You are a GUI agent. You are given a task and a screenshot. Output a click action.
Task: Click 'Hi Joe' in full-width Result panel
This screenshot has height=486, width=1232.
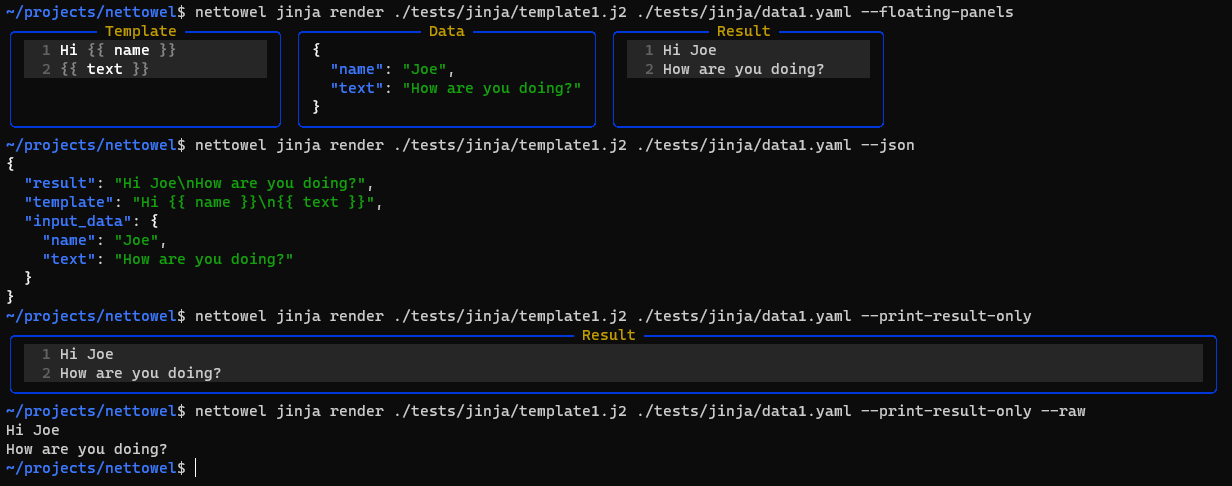click(87, 354)
